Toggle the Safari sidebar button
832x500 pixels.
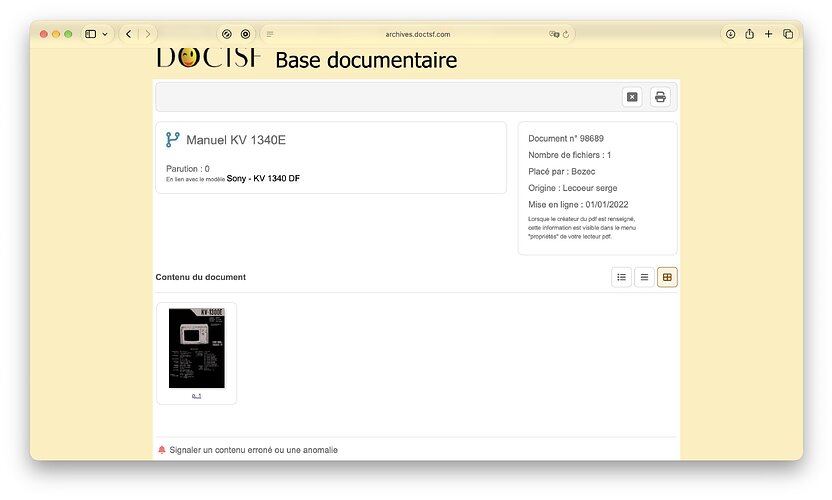tap(91, 34)
